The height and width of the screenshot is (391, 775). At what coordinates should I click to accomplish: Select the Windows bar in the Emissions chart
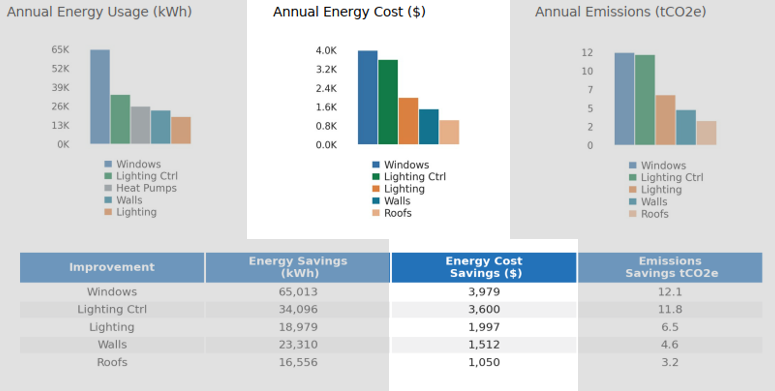pos(624,99)
